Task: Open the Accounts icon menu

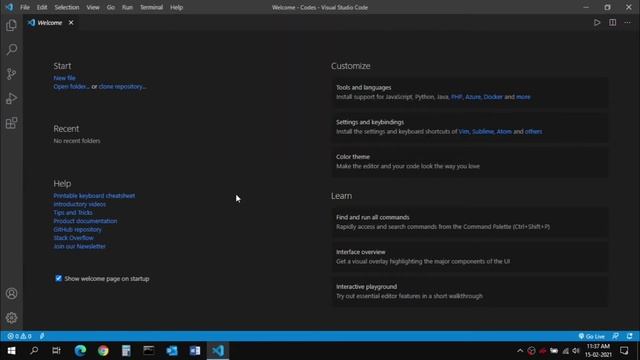Action: (11, 293)
